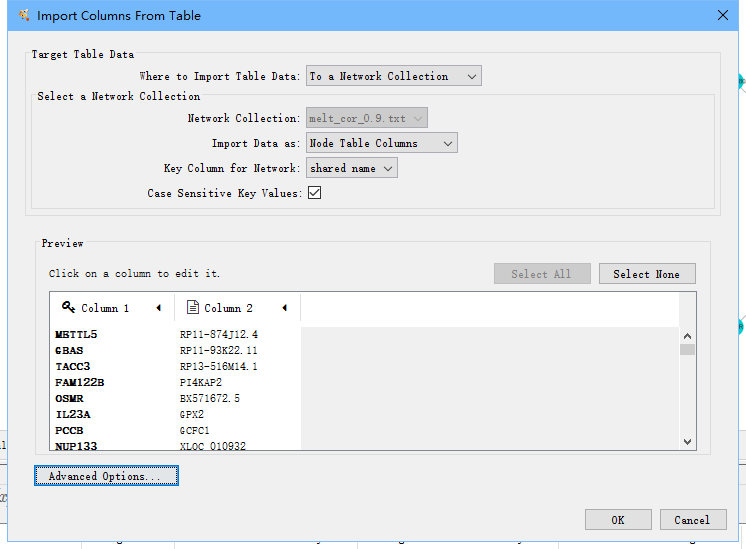Open Advanced Options

[x=106, y=476]
